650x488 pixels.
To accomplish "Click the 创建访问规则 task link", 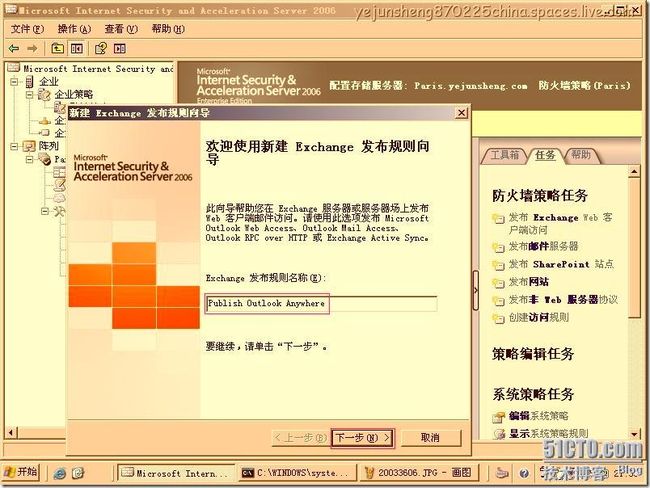I will [x=538, y=318].
